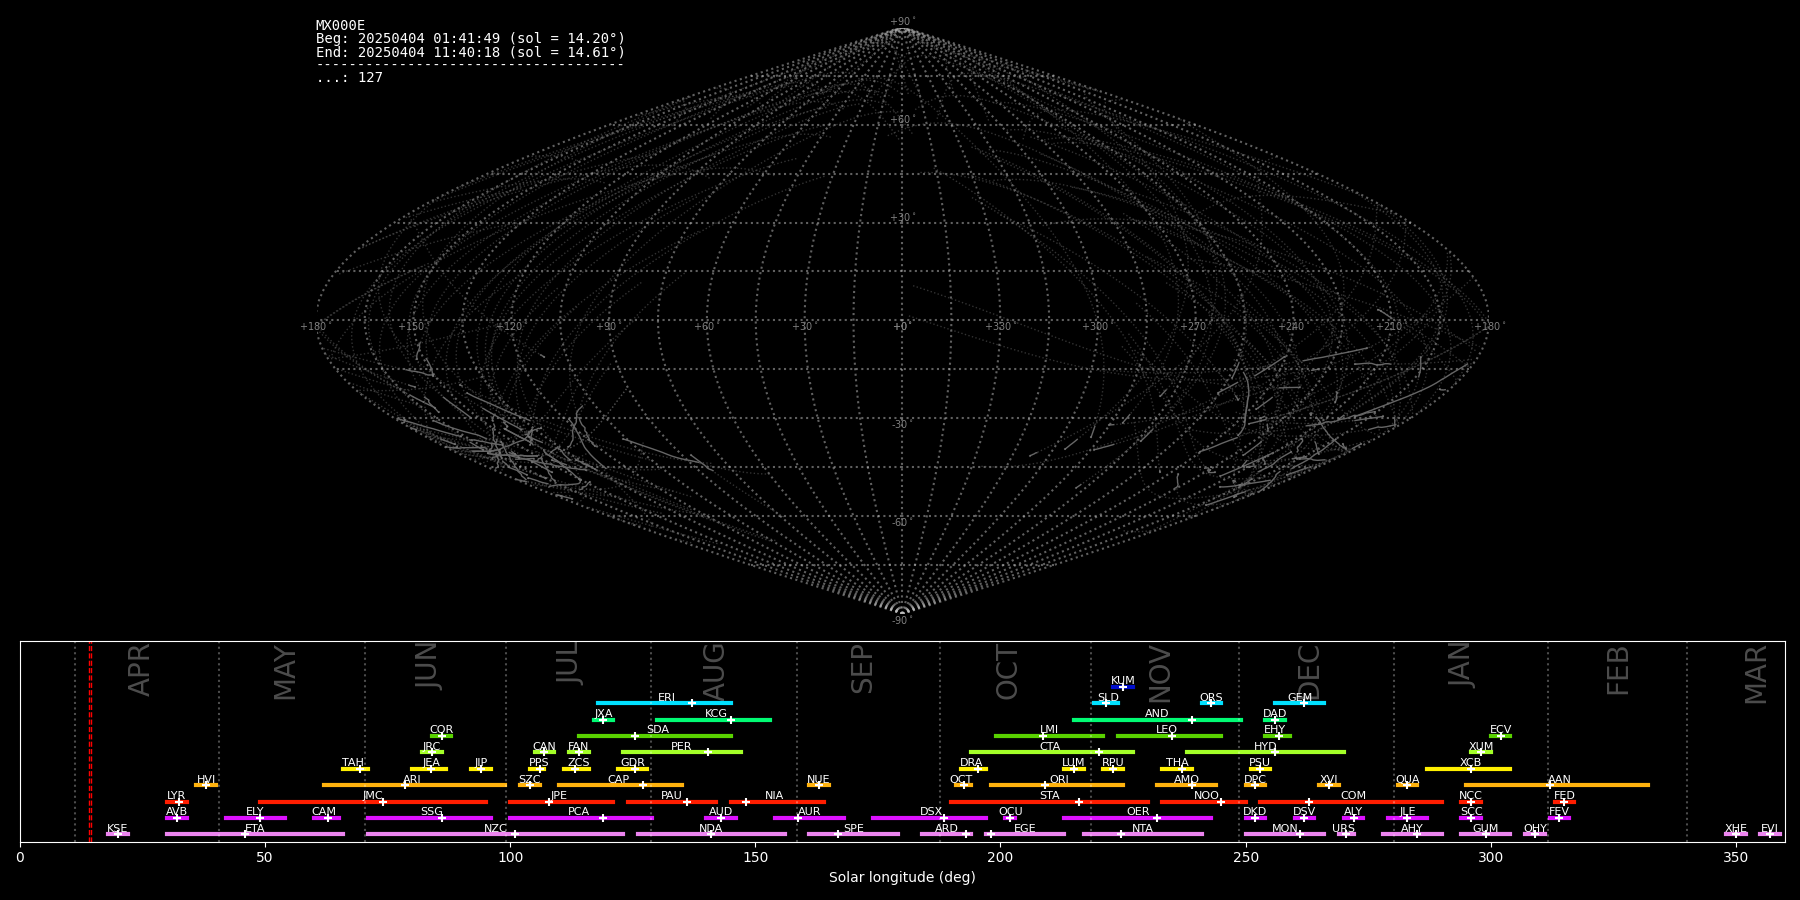Click the PAU shower label
This screenshot has height=900, width=1800.
tap(671, 796)
